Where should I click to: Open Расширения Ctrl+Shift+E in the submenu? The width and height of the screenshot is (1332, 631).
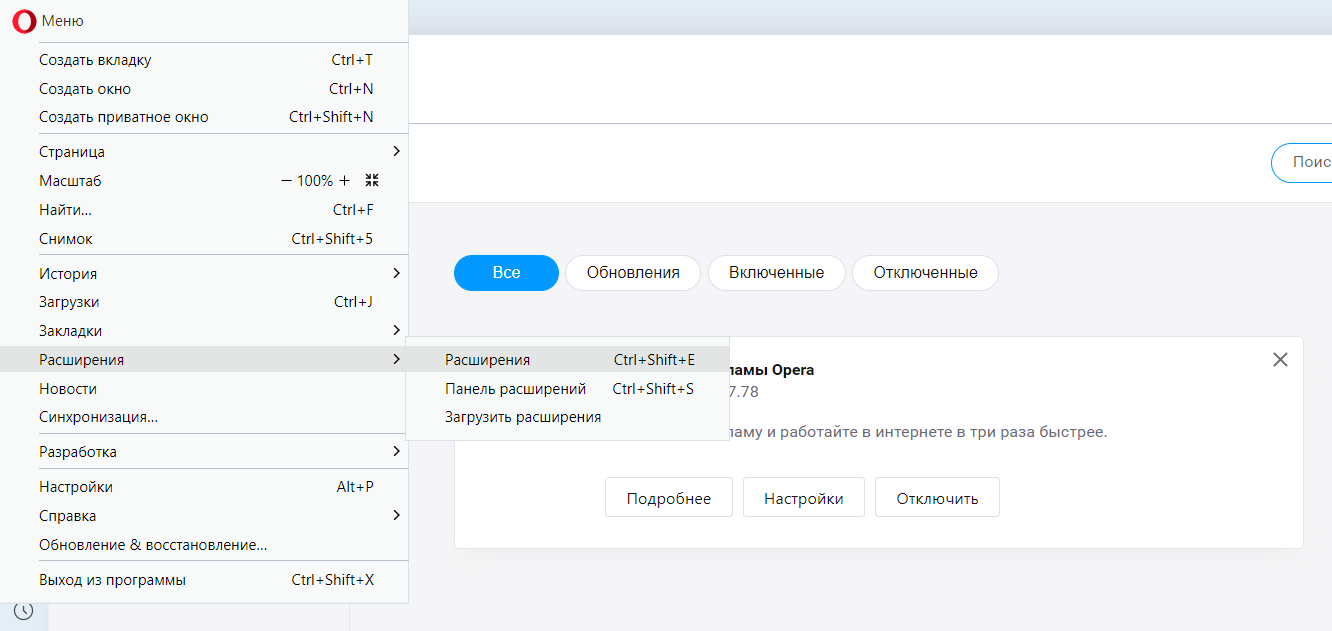coord(568,360)
